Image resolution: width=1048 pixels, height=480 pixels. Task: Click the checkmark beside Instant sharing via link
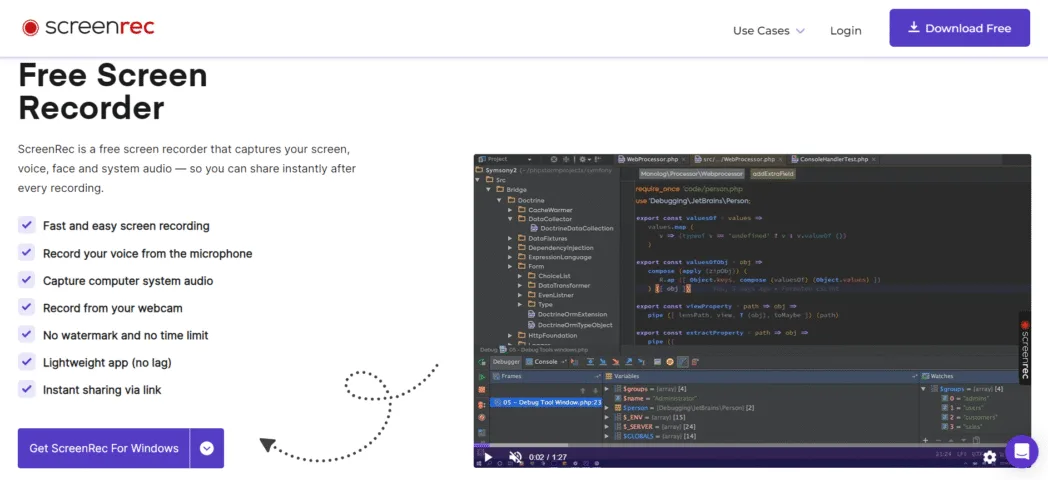click(x=27, y=390)
